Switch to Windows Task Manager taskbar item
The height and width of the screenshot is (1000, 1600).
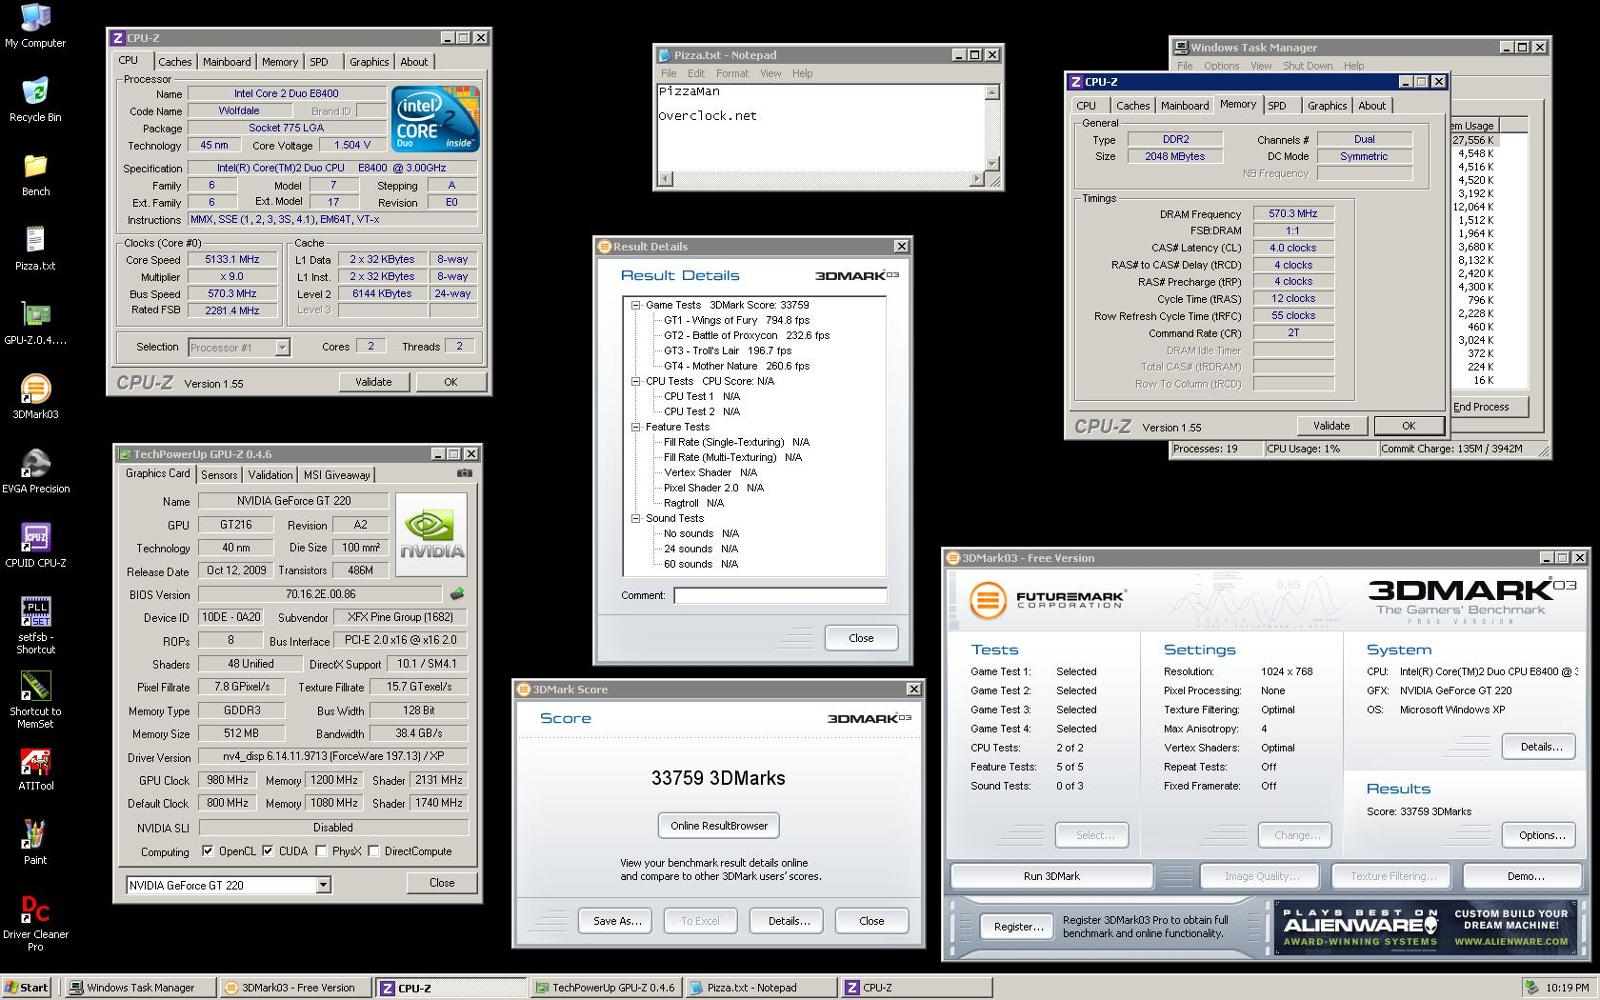tap(141, 988)
